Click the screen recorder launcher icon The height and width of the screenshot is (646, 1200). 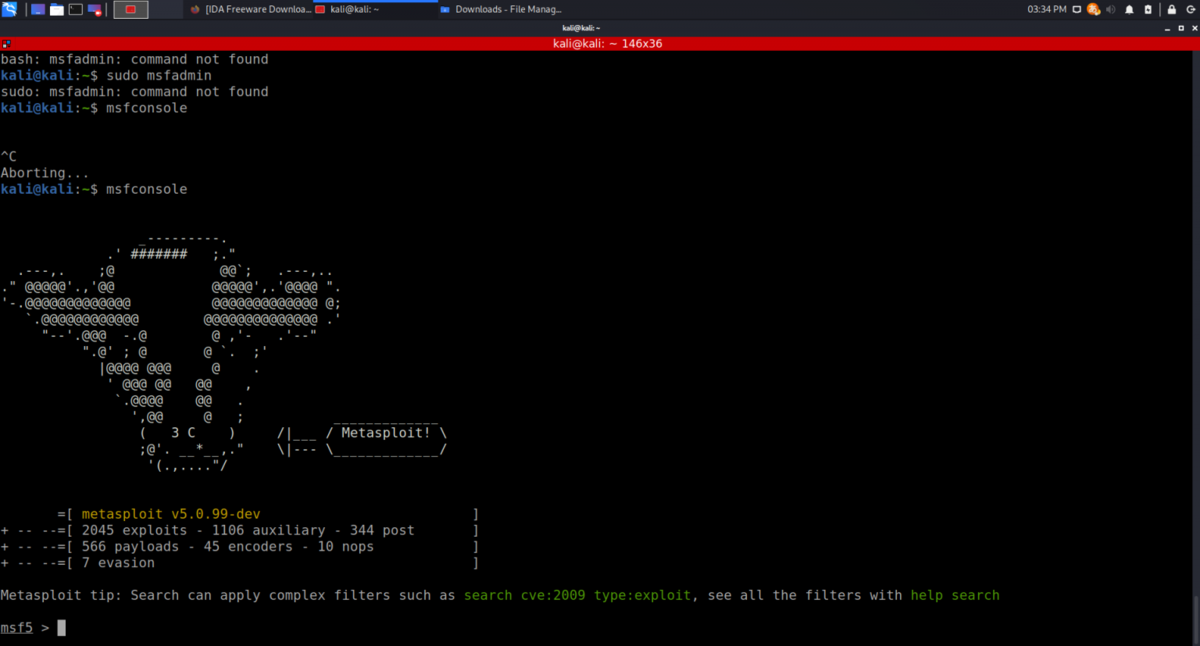[94, 10]
